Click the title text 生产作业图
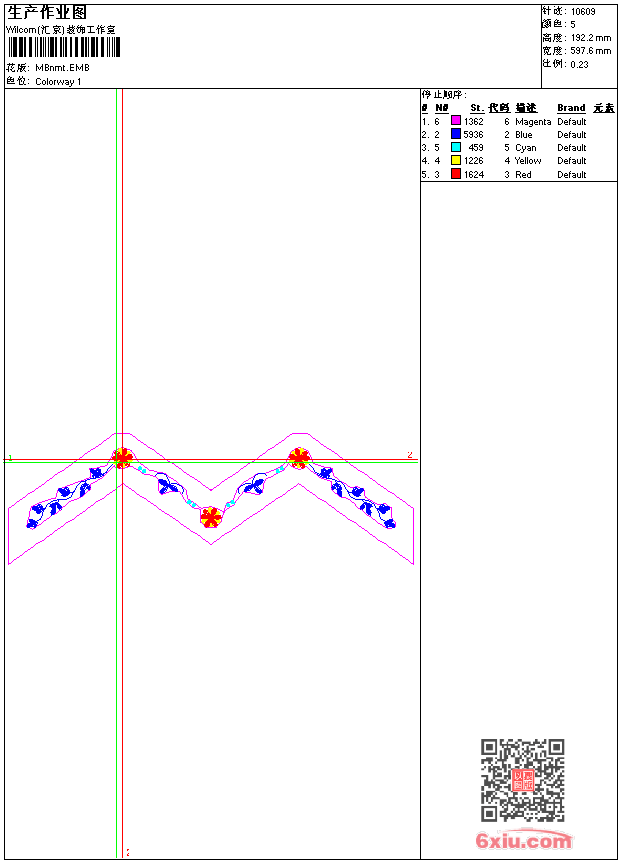Image resolution: width=620 pixels, height=860 pixels. 47,13
